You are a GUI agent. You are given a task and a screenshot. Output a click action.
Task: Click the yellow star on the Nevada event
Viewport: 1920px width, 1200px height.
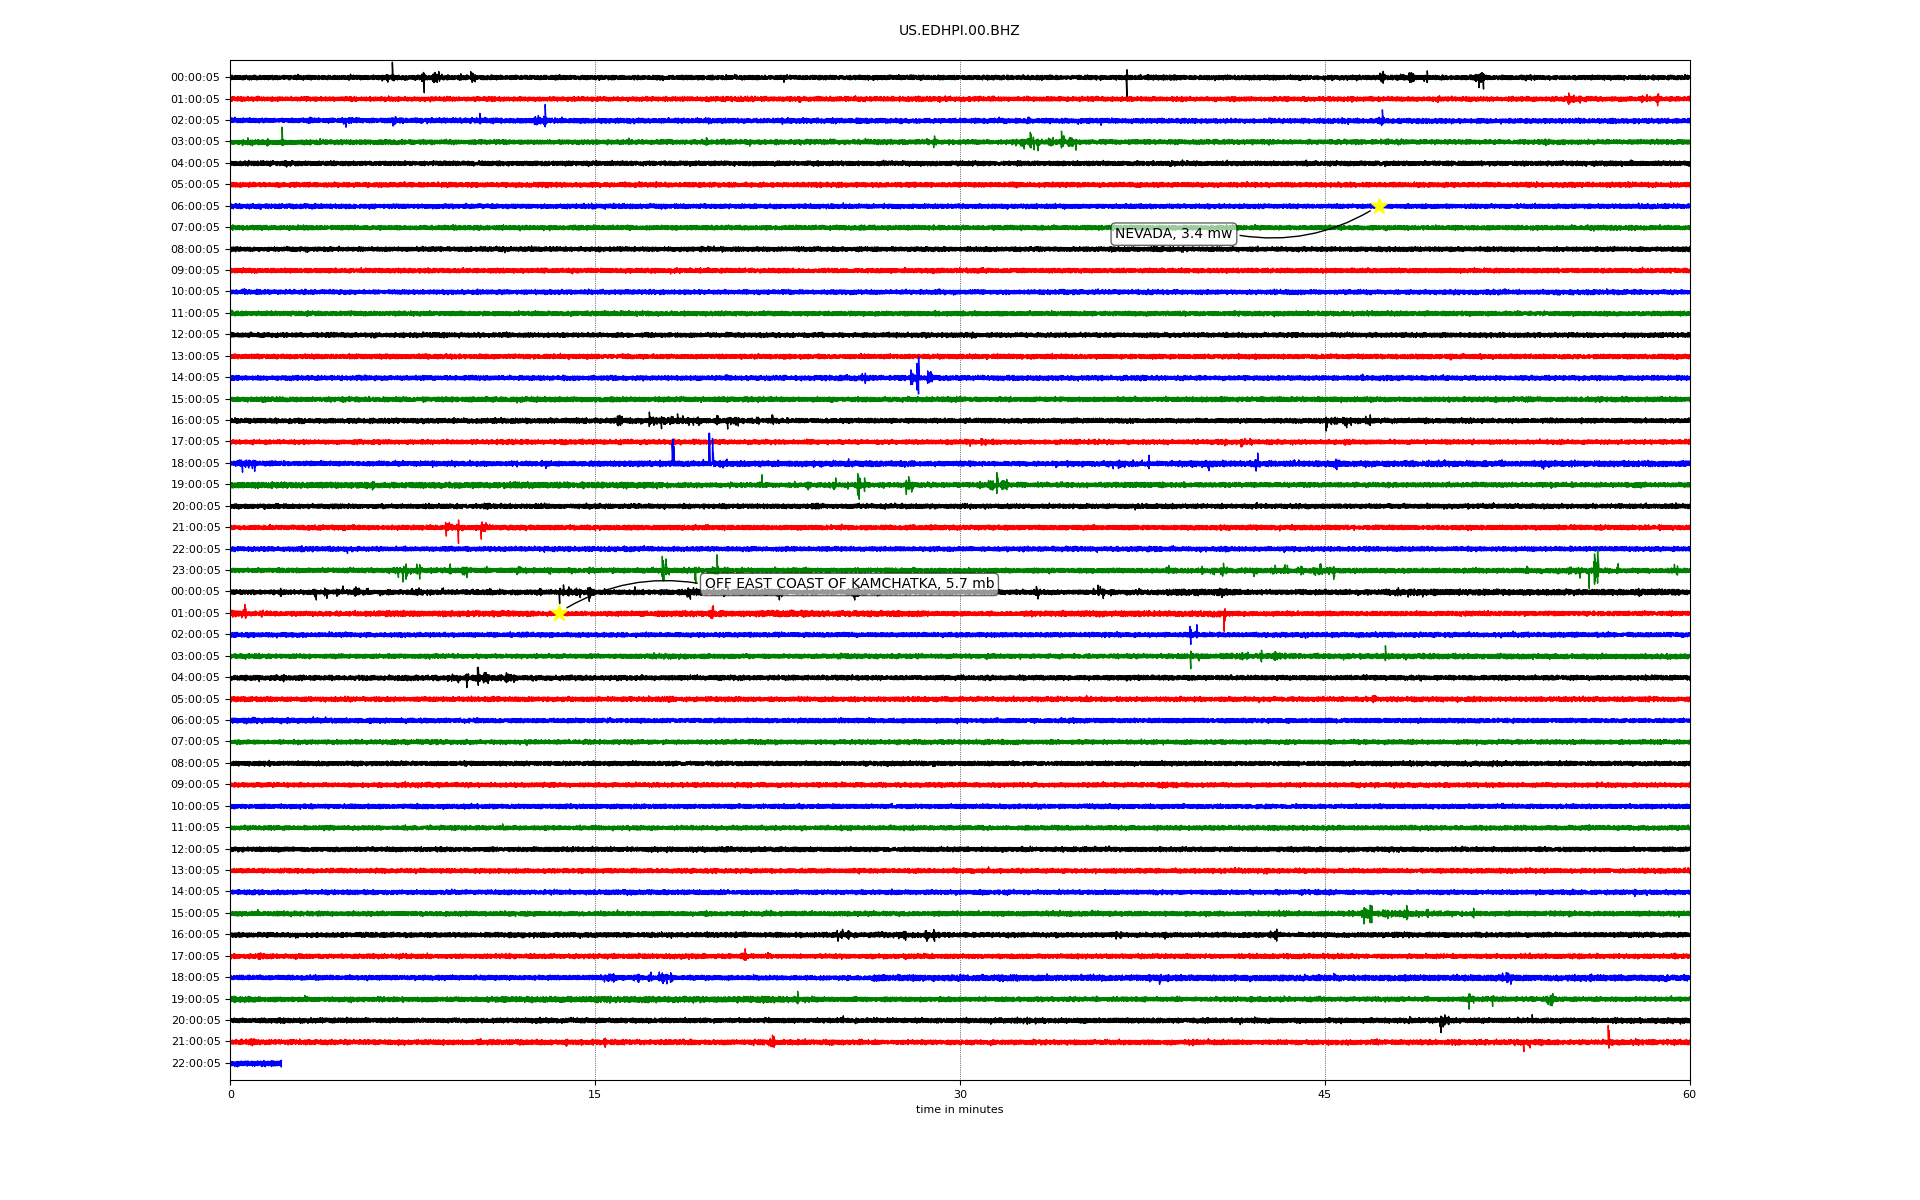(x=1379, y=206)
